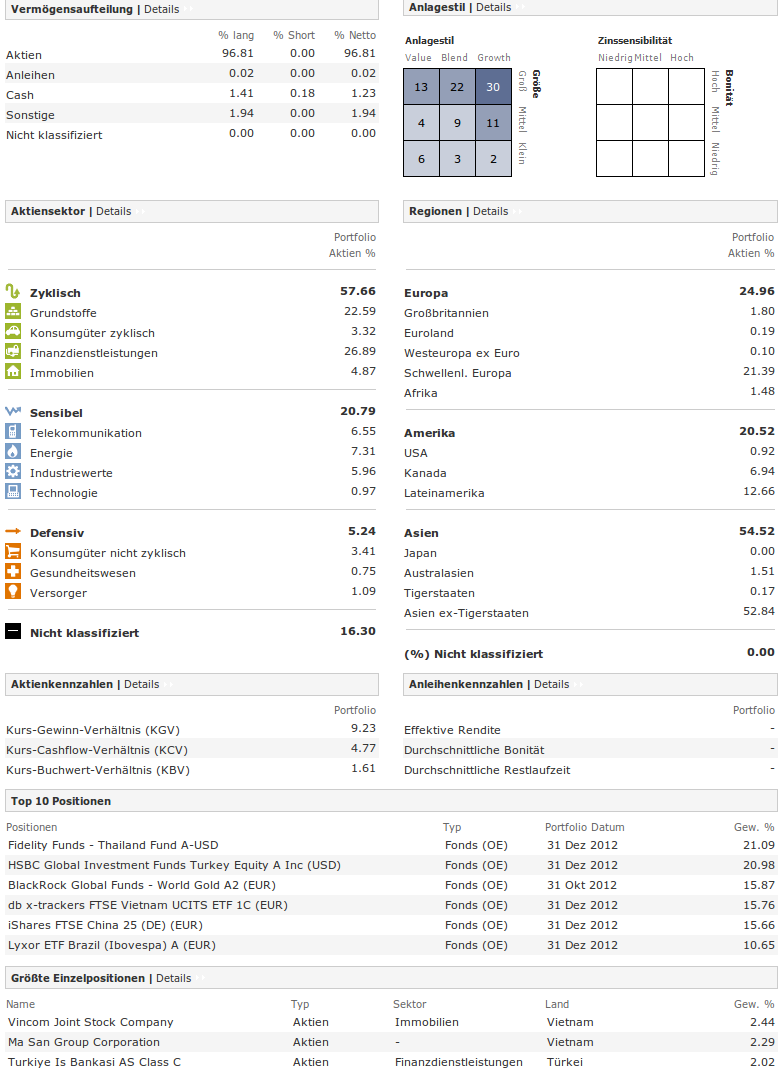Screen dimensions: 779x1070
Task: Click the Portfolio Datum column header
Action: pos(585,827)
